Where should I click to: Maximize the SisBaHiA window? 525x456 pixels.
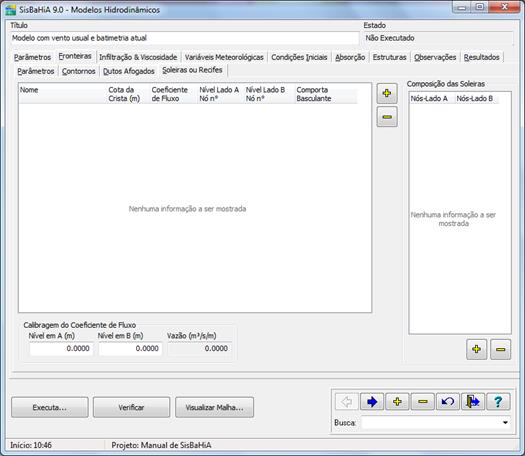pos(480,7)
